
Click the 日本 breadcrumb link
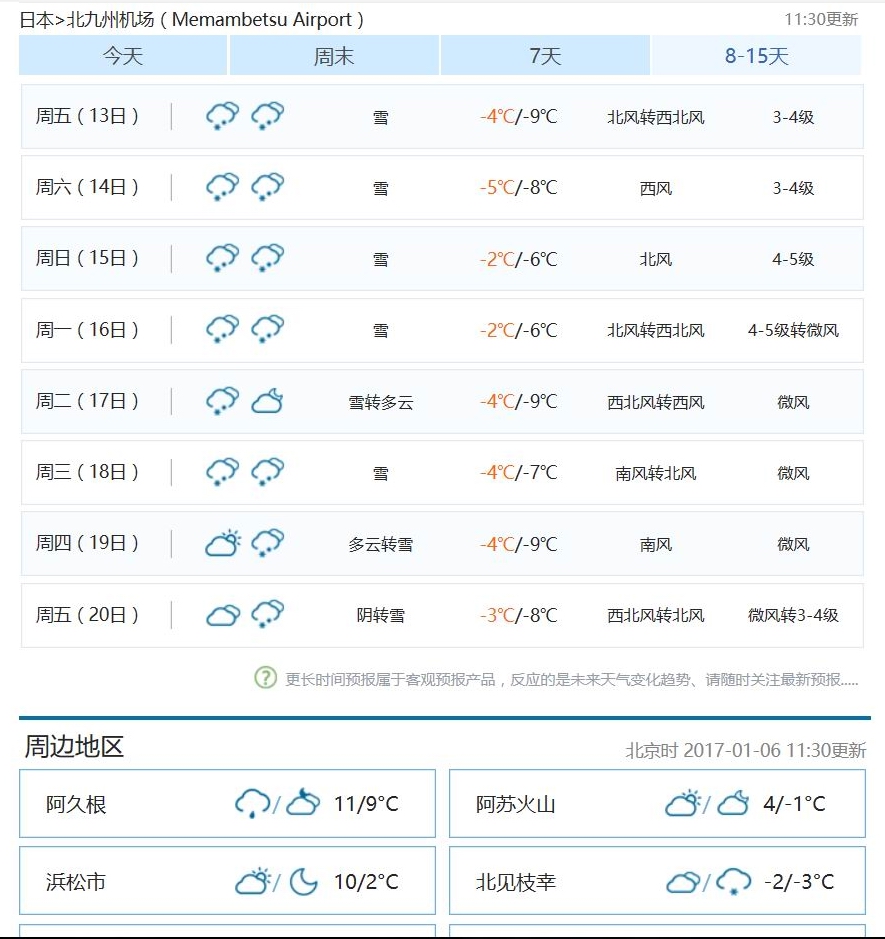pyautogui.click(x=32, y=18)
